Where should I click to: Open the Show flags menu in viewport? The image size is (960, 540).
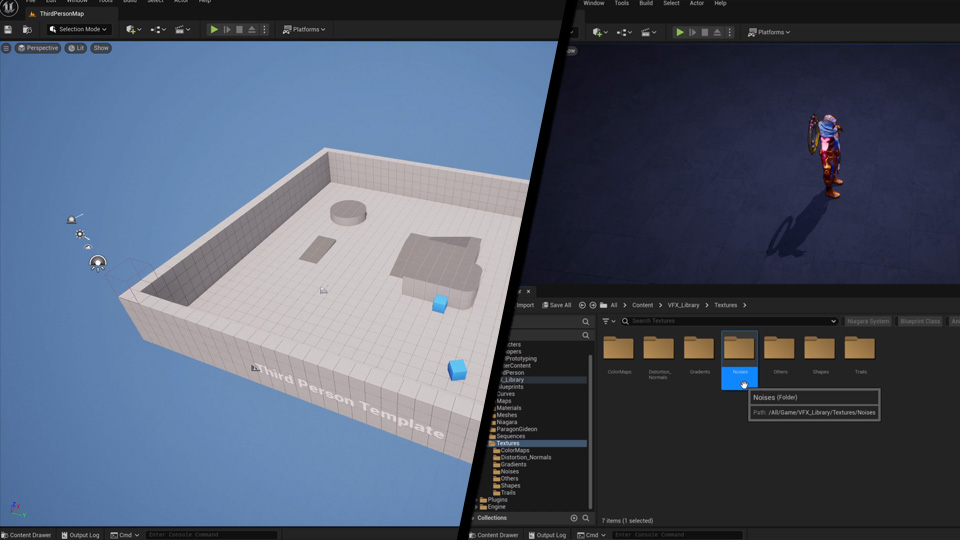coord(101,48)
